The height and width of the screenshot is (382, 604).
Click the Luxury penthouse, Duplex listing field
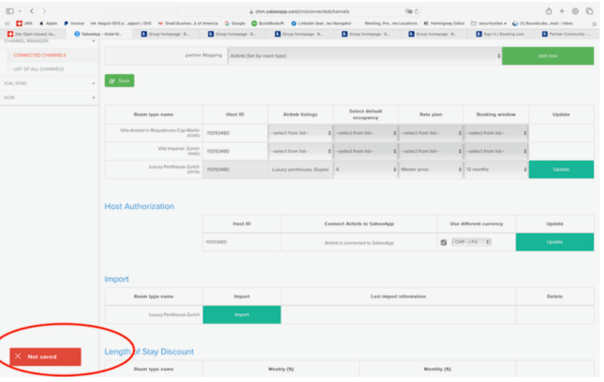300,169
